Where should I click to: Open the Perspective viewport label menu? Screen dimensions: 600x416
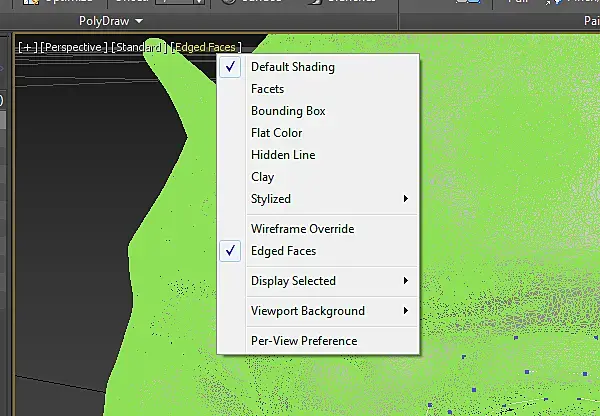(73, 47)
